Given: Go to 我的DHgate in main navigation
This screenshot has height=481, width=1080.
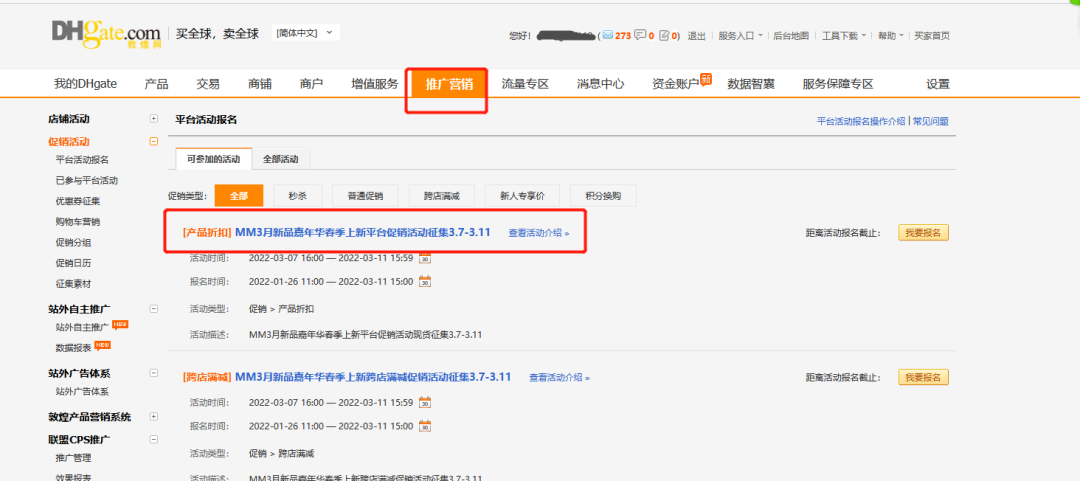Looking at the screenshot, I should tap(85, 84).
